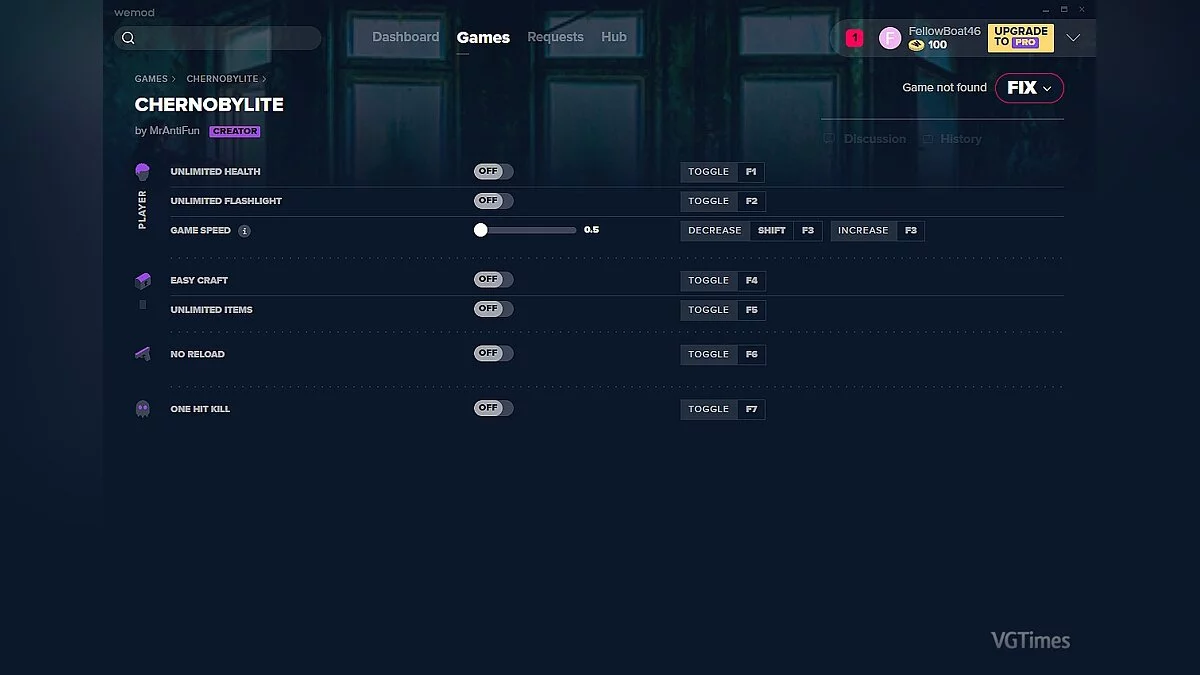This screenshot has width=1200, height=675.
Task: Click the weapon gun category icon
Action: [x=142, y=354]
